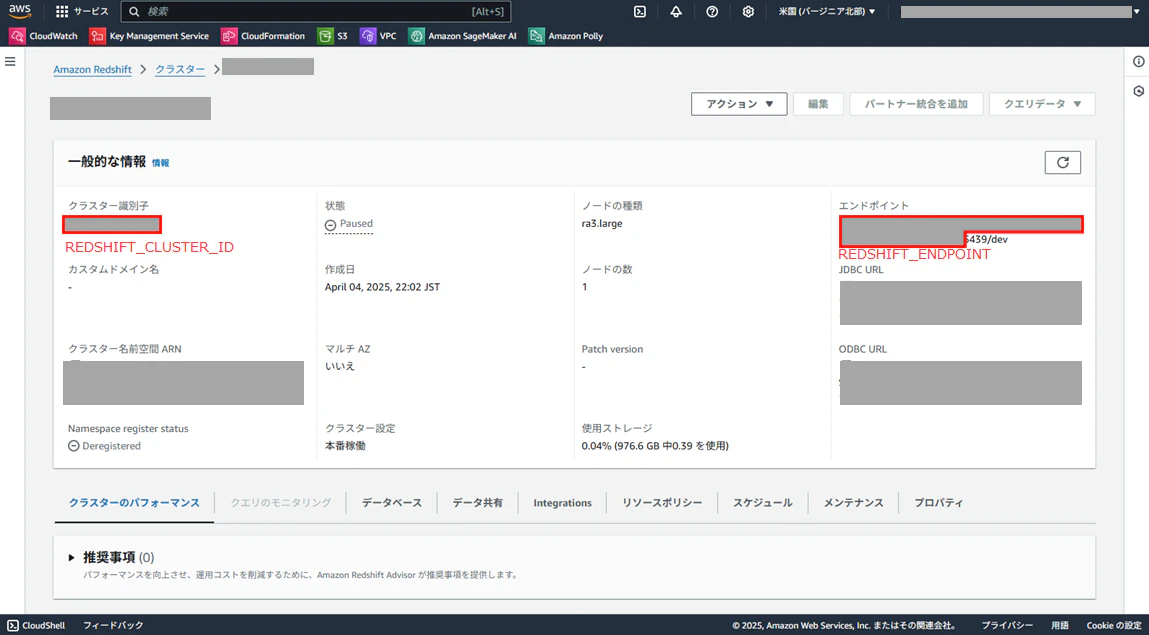Switch to データ共有 tab
Screen dimensions: 1149x635
[x=478, y=503]
